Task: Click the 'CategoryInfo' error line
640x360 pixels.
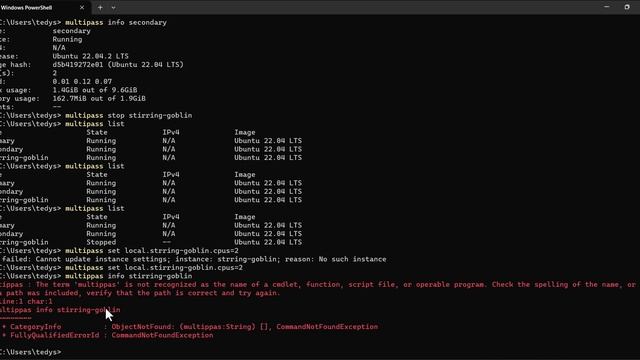Action: coord(190,327)
